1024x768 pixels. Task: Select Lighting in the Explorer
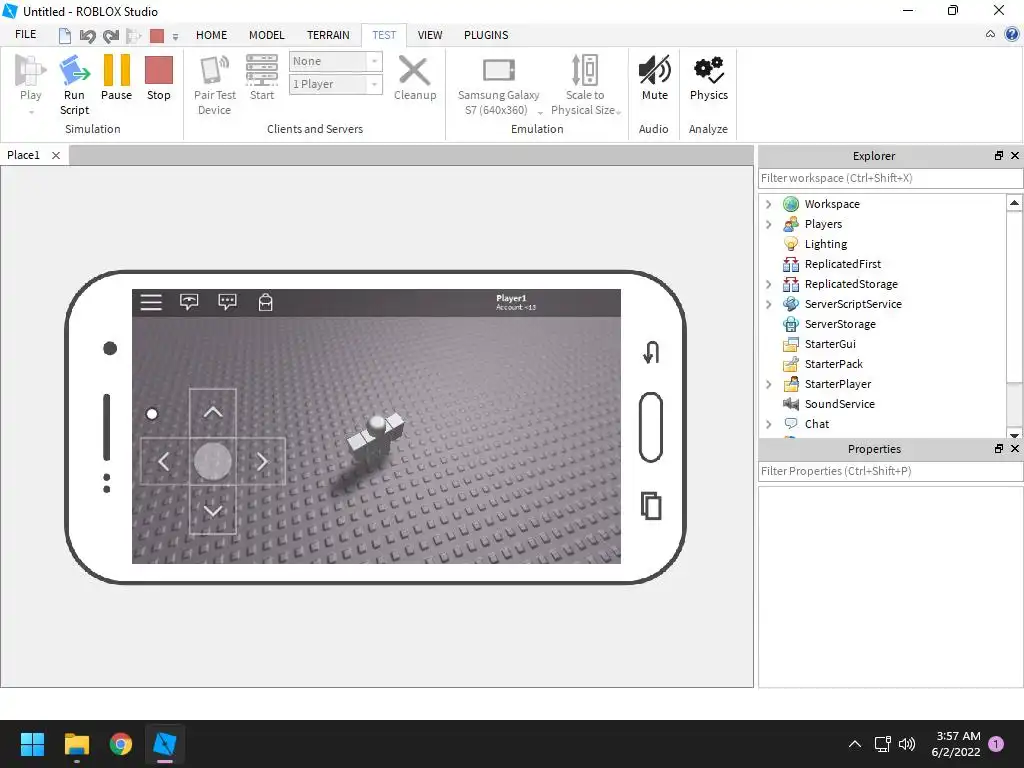tap(825, 244)
